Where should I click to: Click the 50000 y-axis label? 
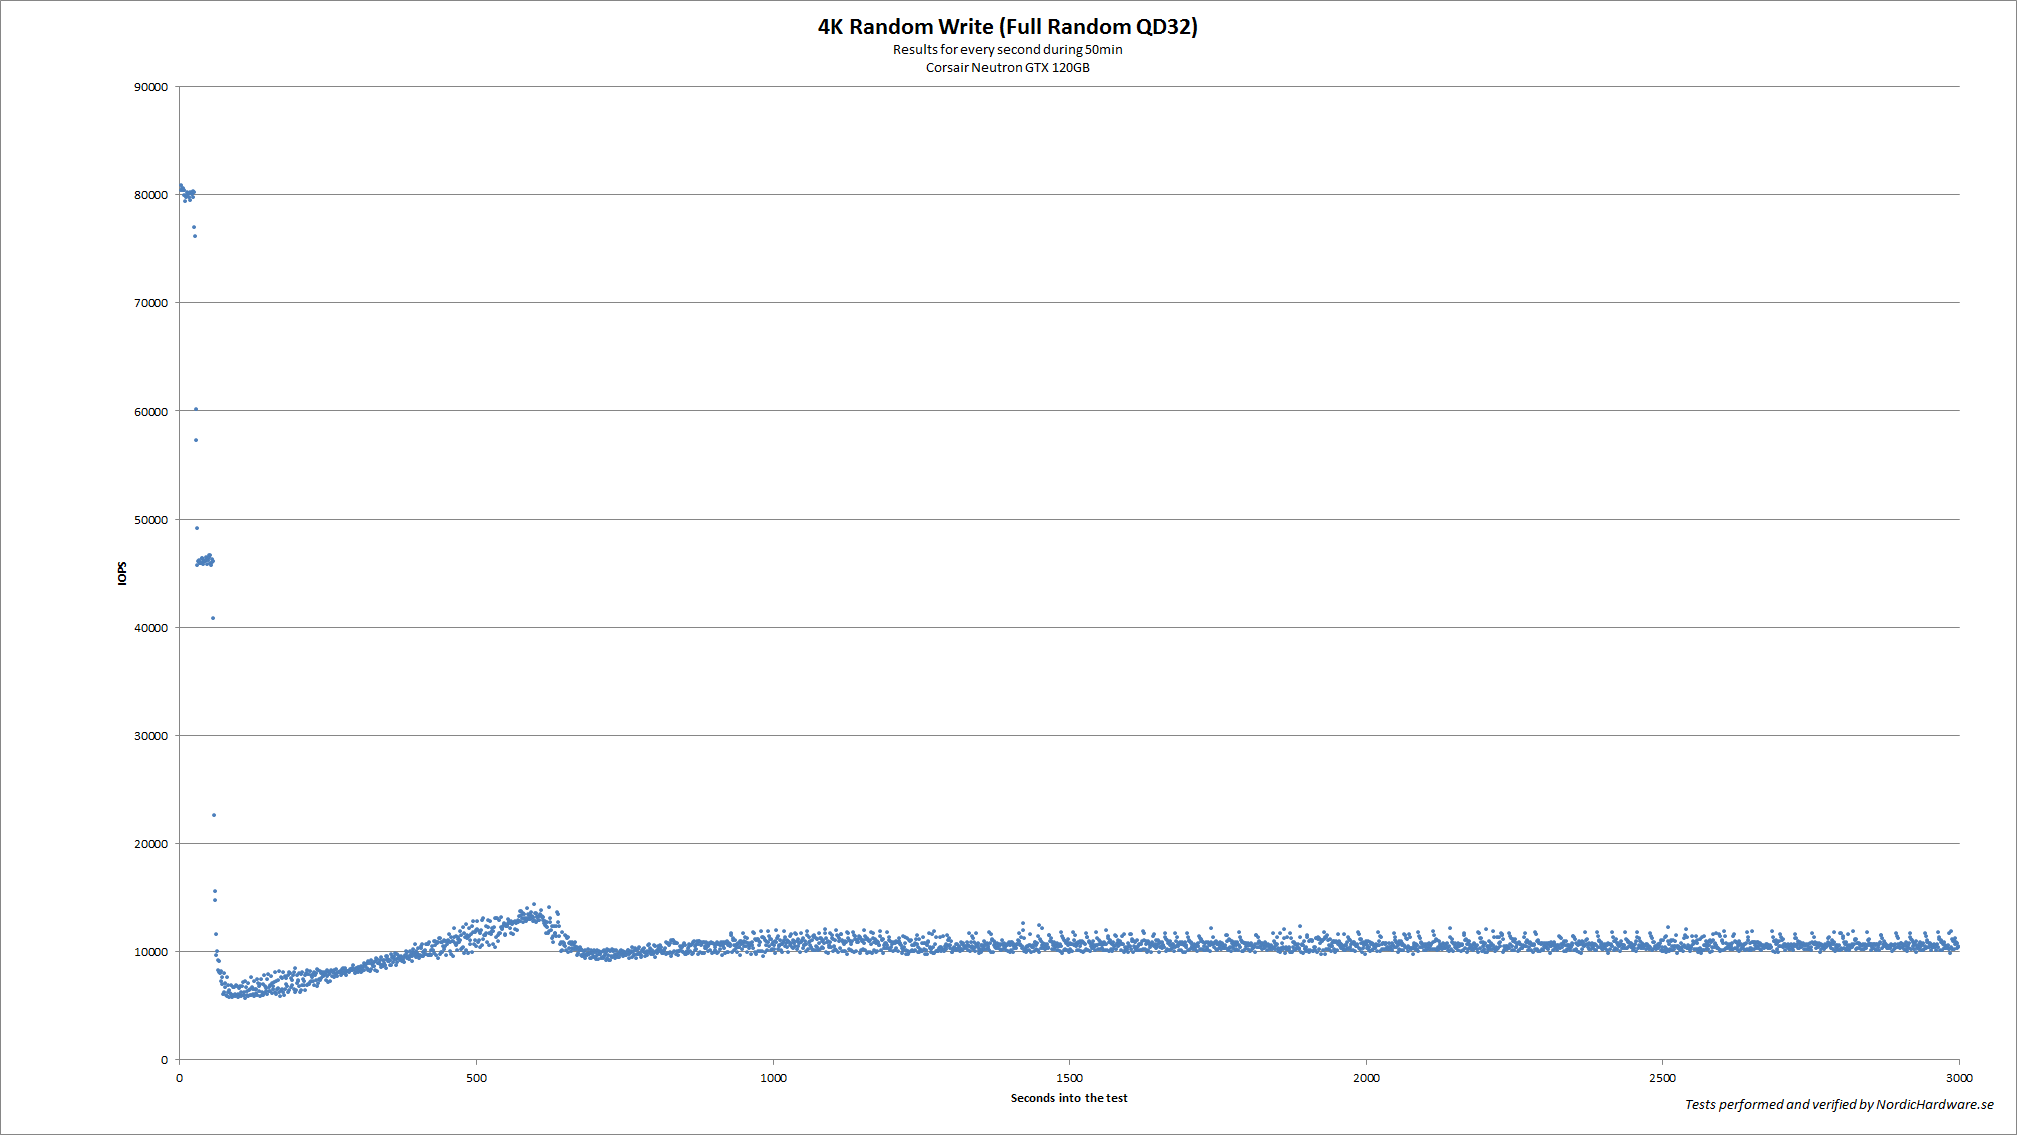click(x=151, y=520)
